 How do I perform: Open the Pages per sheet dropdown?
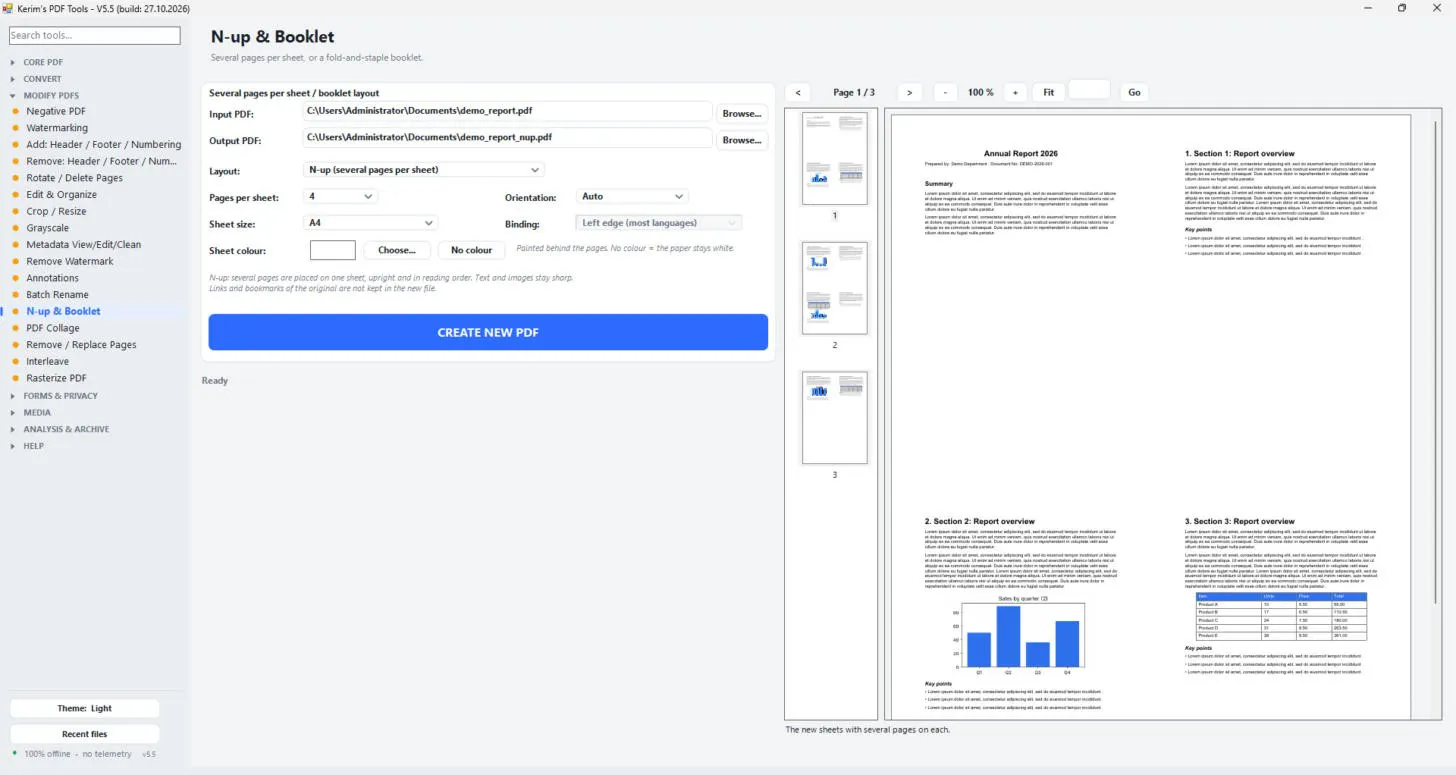(340, 197)
